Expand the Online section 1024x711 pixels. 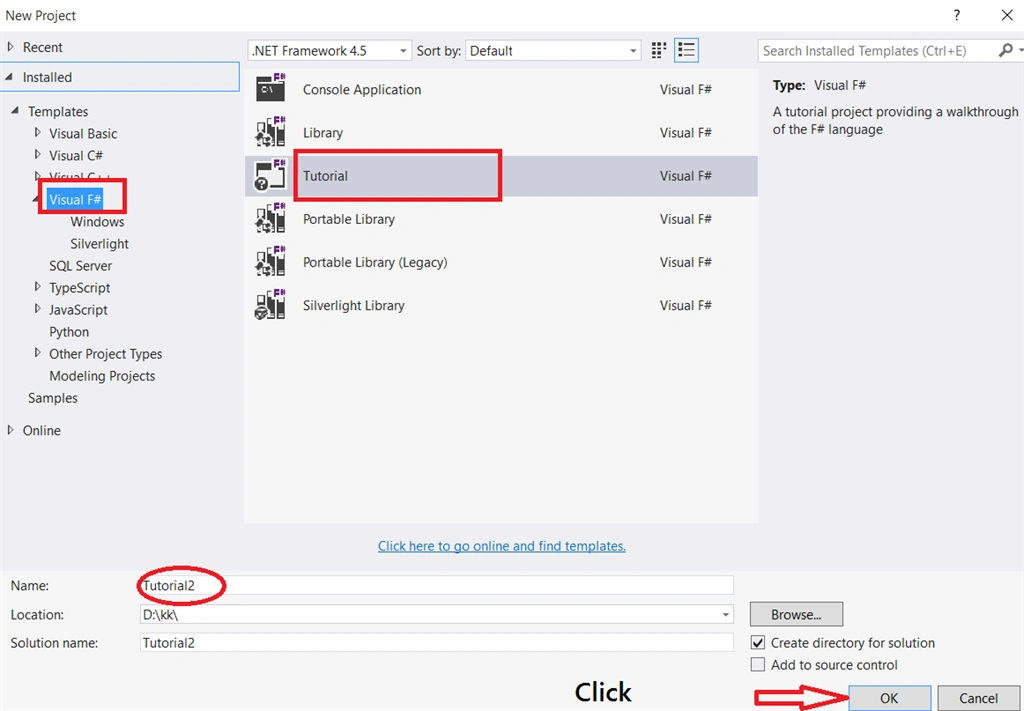(10, 430)
